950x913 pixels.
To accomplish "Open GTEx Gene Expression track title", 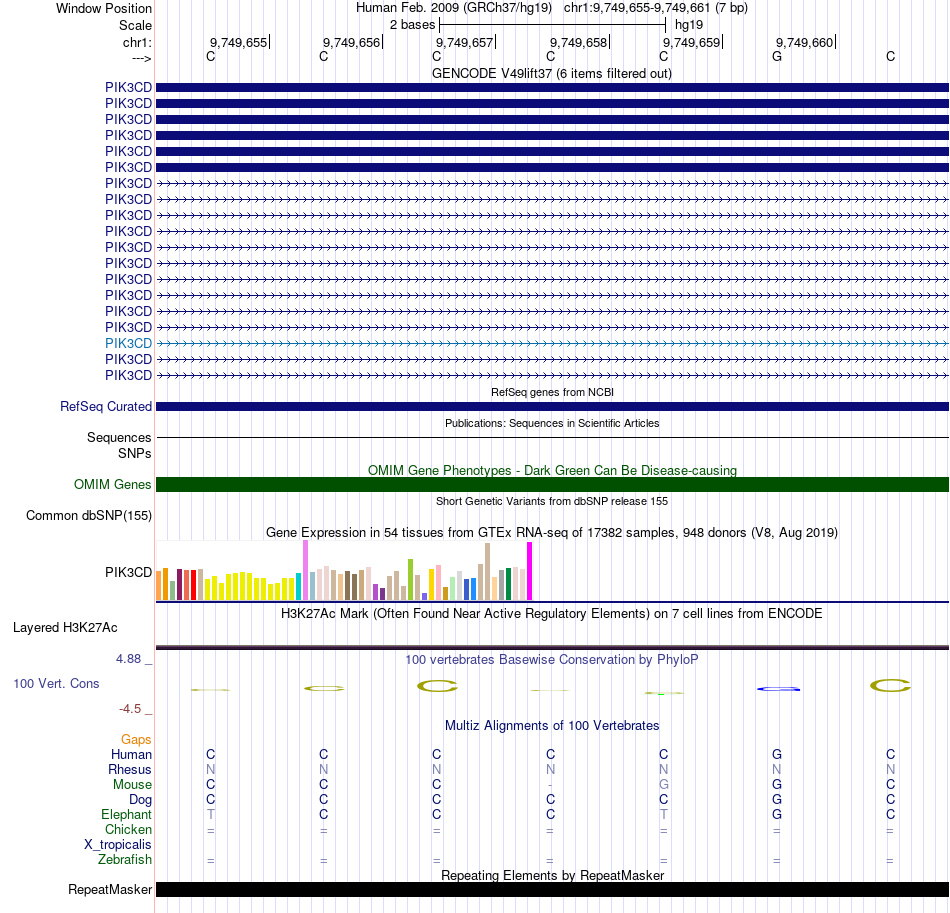I will pyautogui.click(x=552, y=533).
